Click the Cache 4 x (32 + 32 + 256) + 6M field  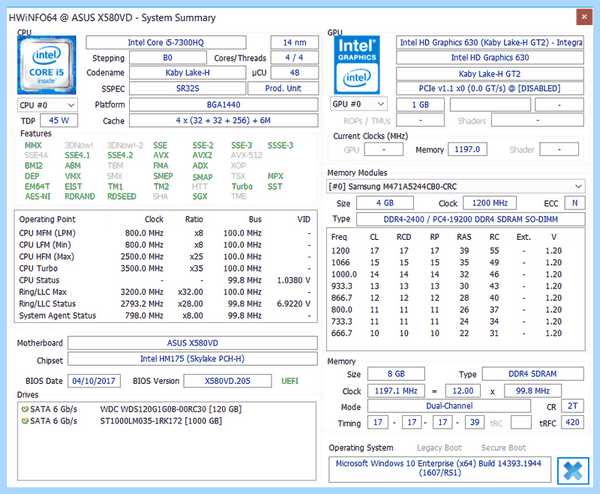[223, 121]
